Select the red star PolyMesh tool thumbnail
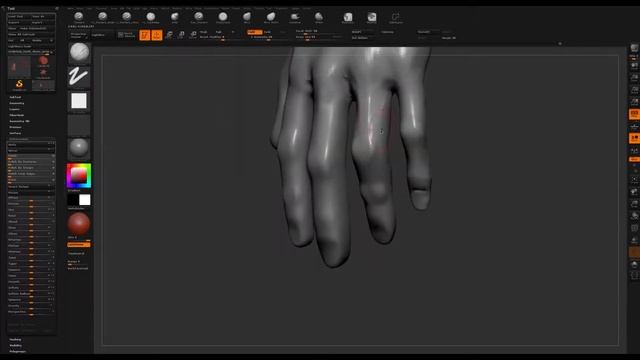This screenshot has width=640, height=360. click(43, 73)
